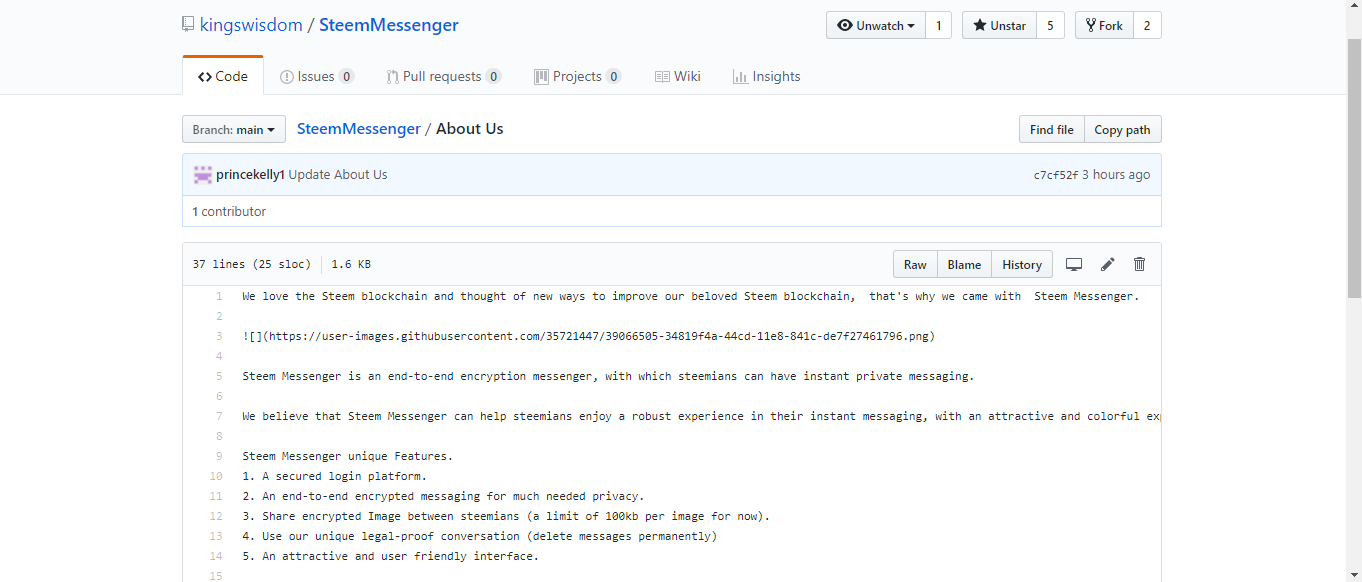Click the Copy path button
The width and height of the screenshot is (1362, 582).
tap(1122, 129)
